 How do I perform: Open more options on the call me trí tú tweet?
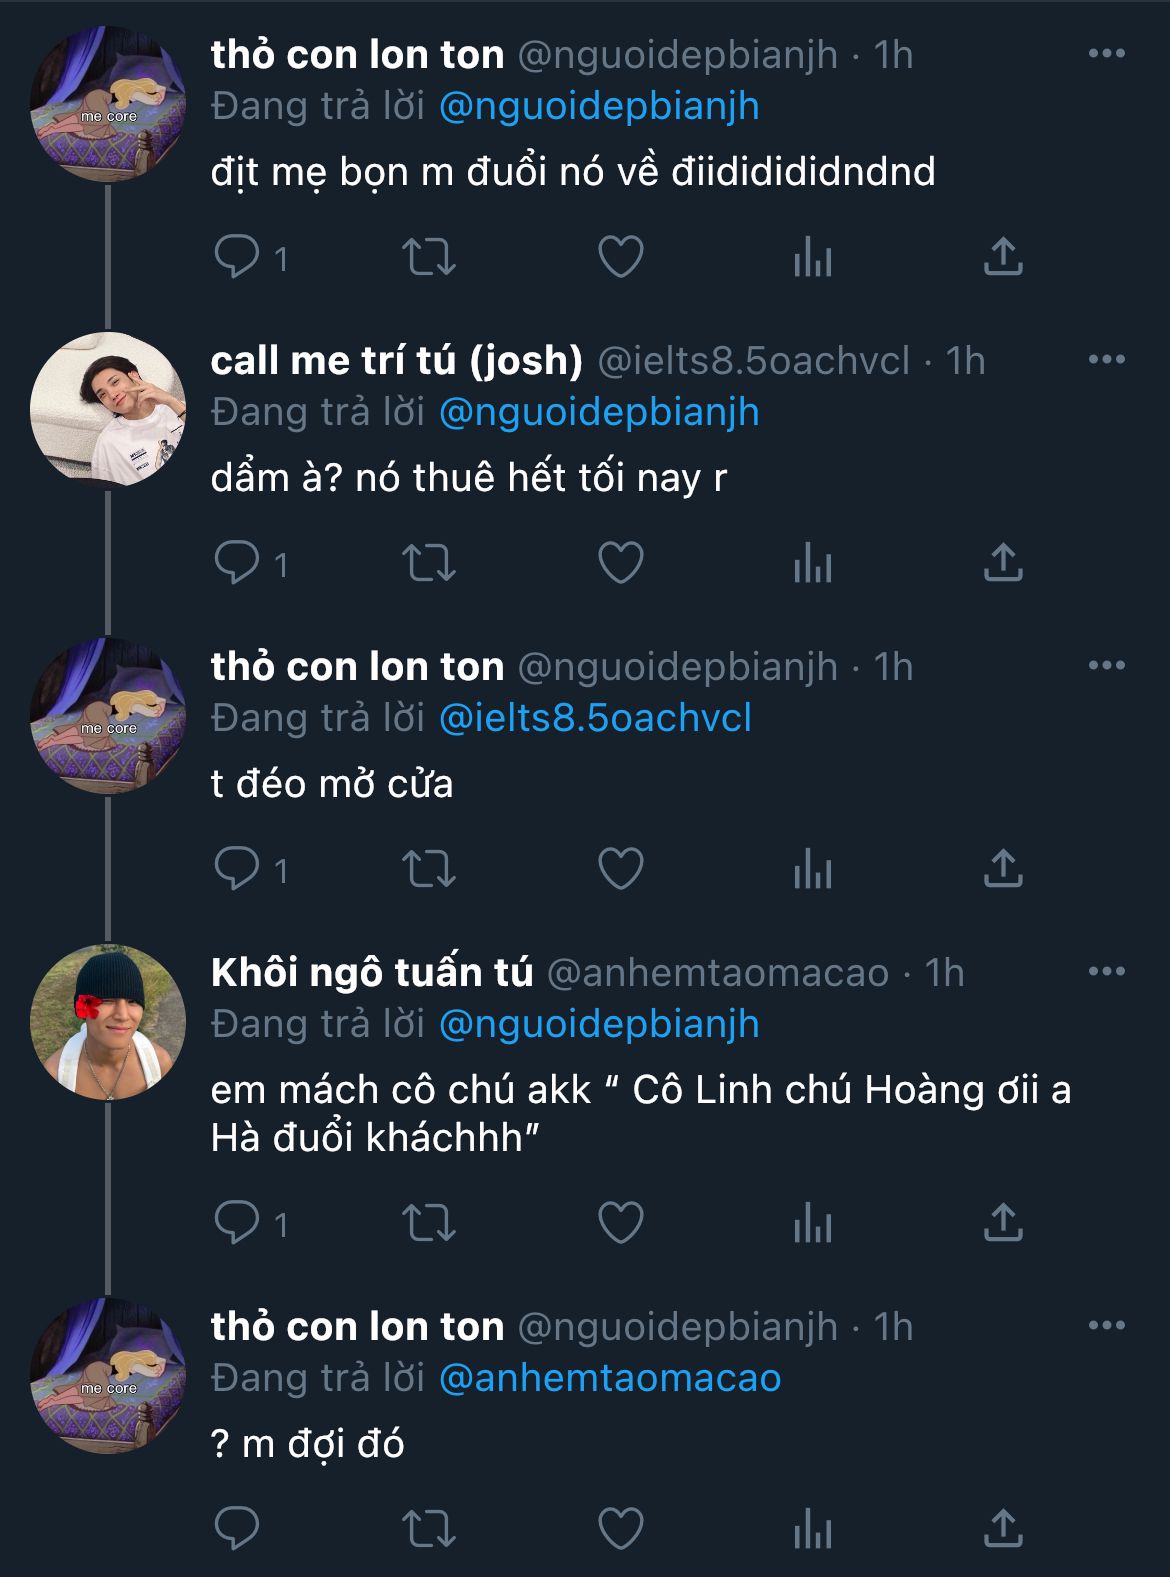[1106, 360]
